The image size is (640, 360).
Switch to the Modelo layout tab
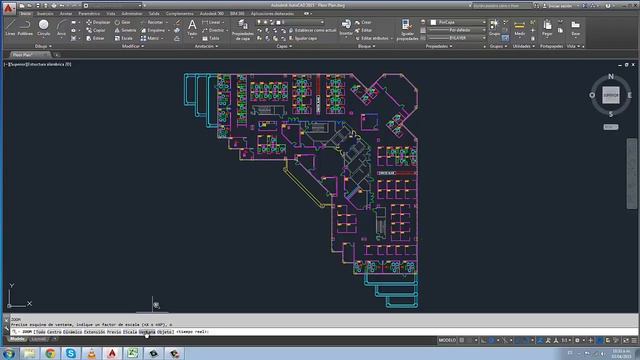pos(17,339)
